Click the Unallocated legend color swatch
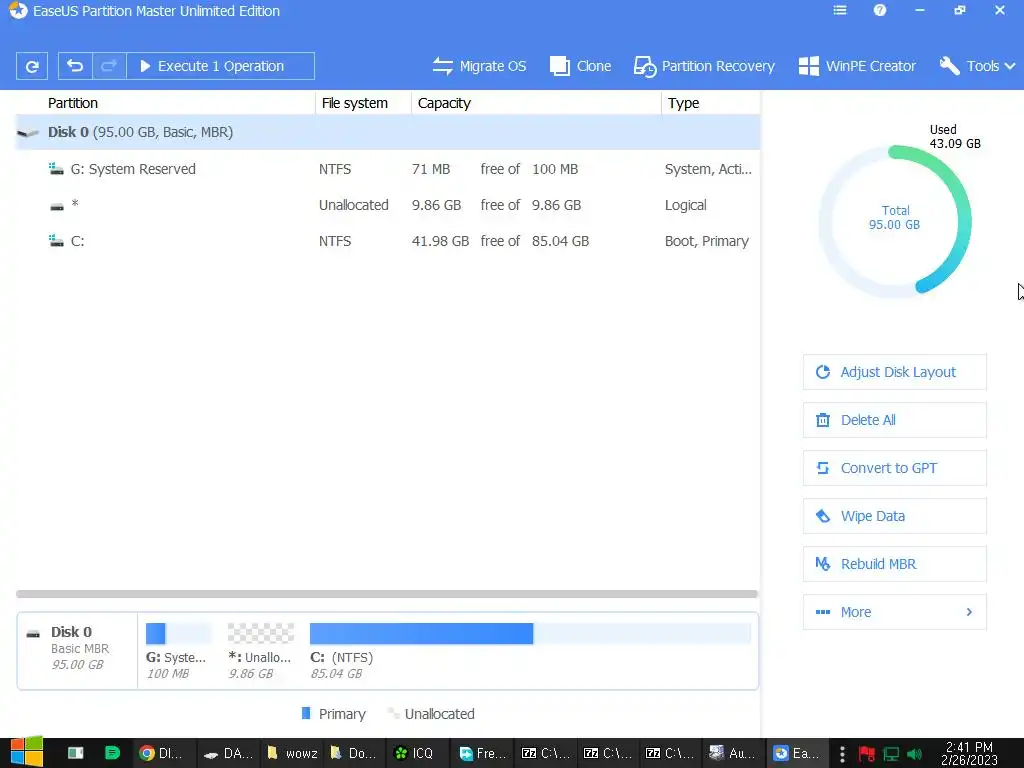Image resolution: width=1024 pixels, height=768 pixels. [392, 713]
